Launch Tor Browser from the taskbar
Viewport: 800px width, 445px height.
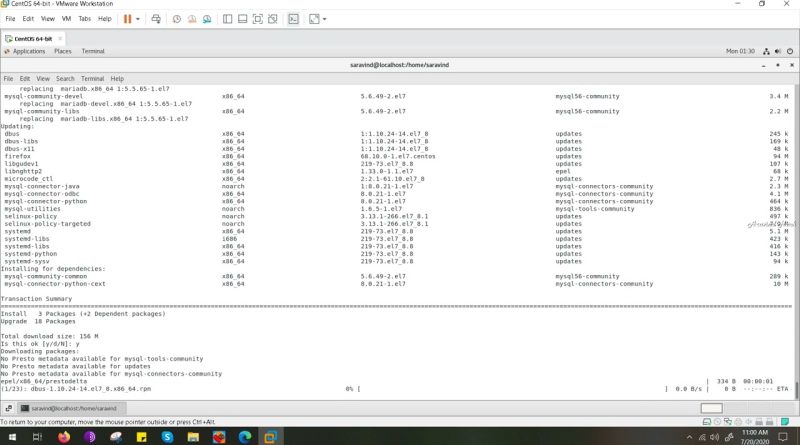coord(90,437)
